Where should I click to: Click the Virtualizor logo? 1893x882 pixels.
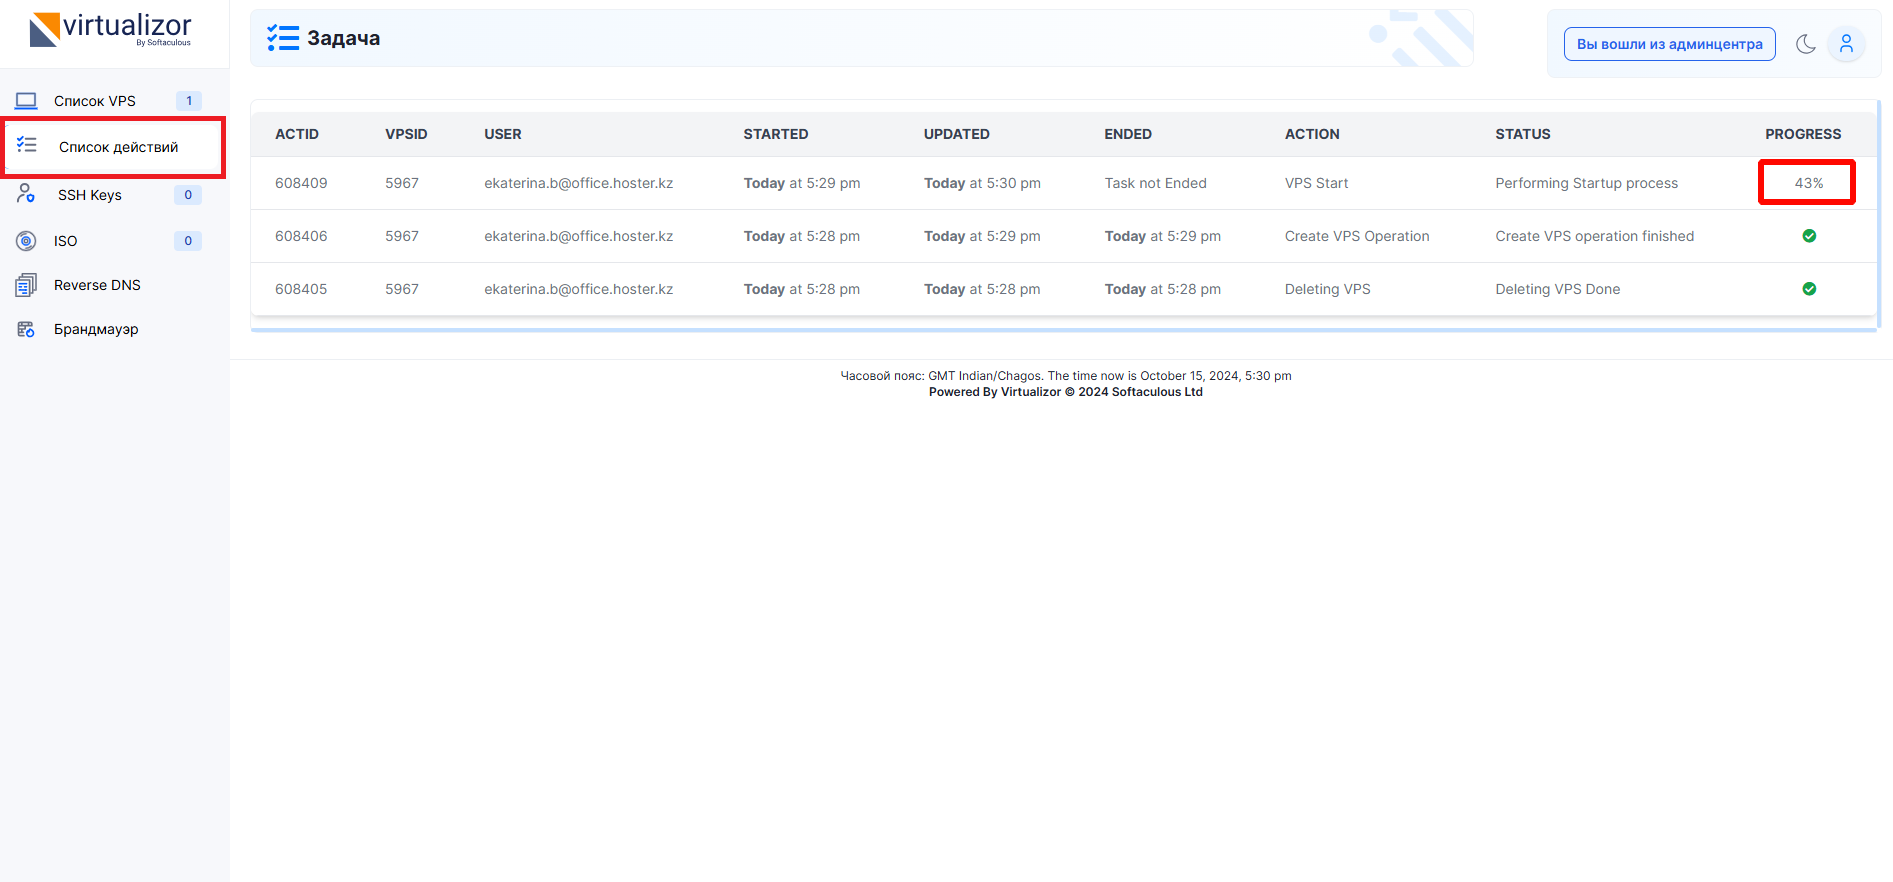[x=110, y=29]
